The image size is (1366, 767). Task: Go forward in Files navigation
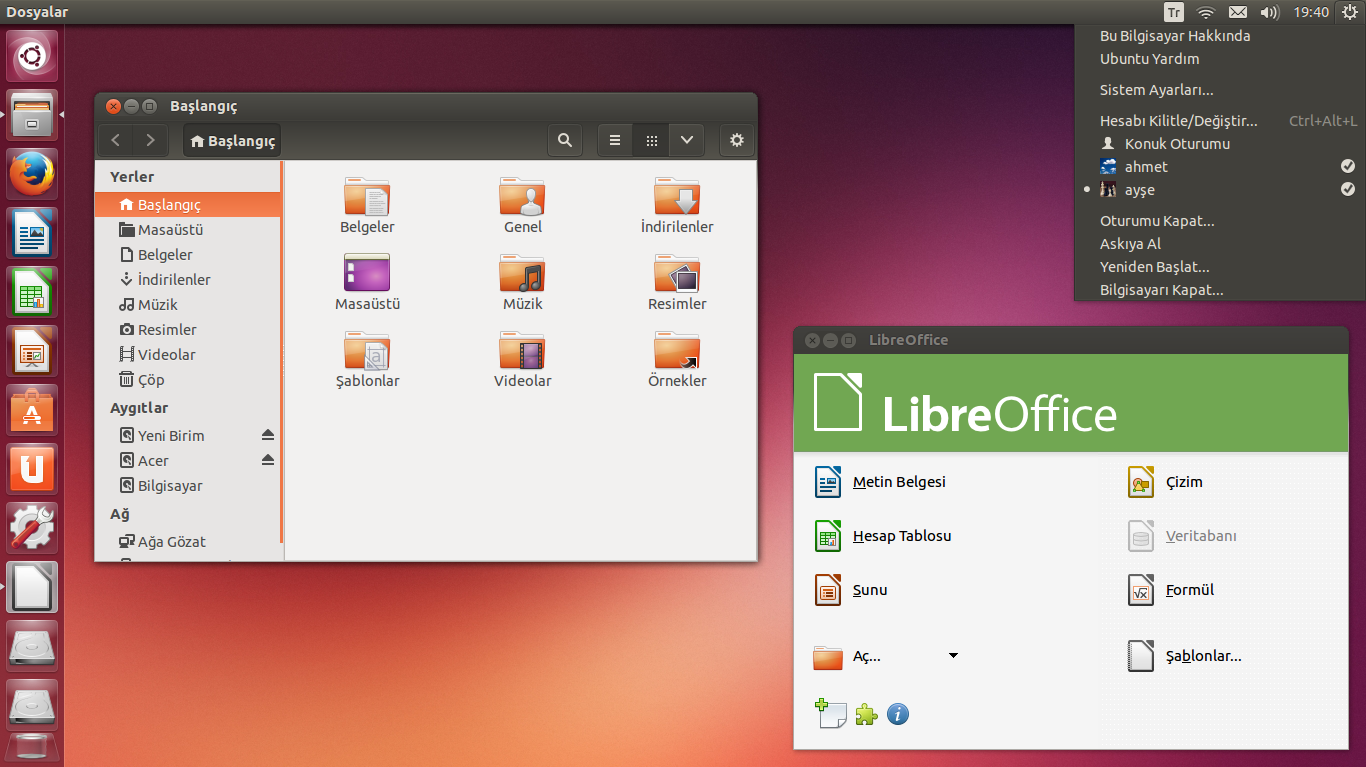click(x=150, y=141)
